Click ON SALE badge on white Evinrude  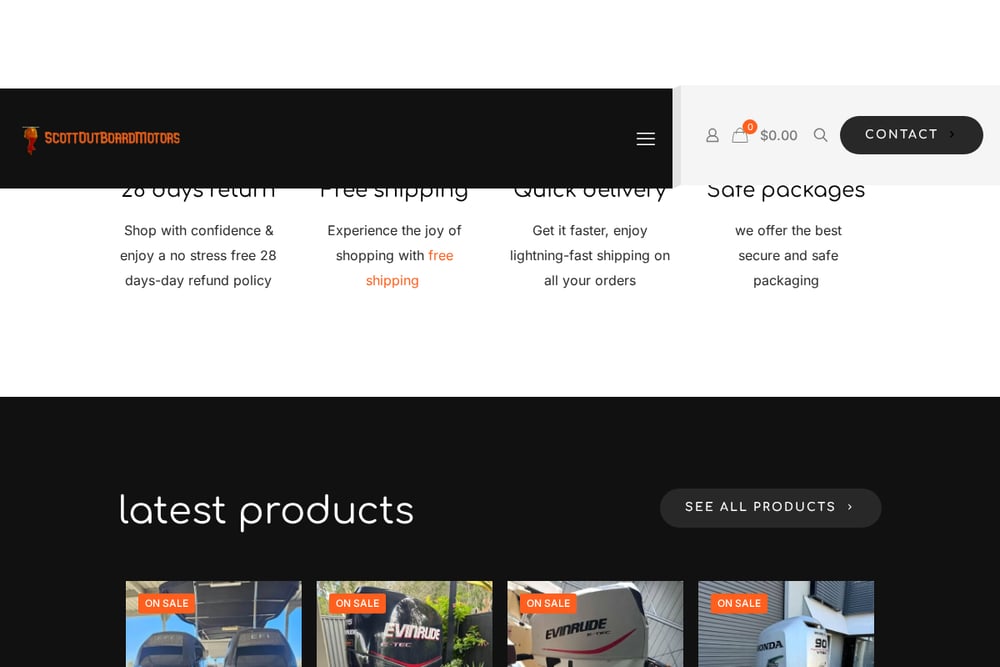548,603
